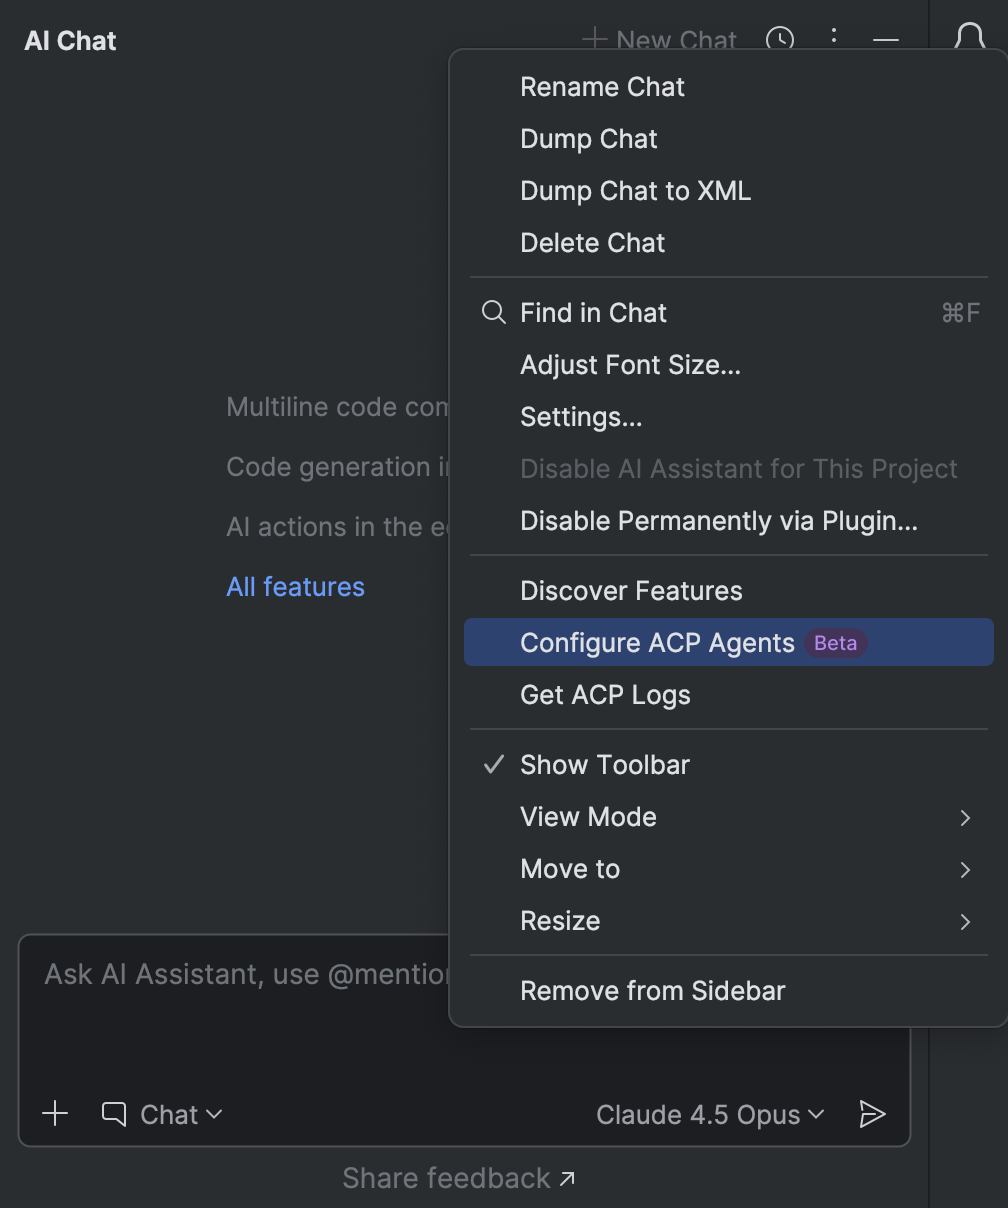
Task: Click the add attachment plus icon
Action: pos(56,1114)
